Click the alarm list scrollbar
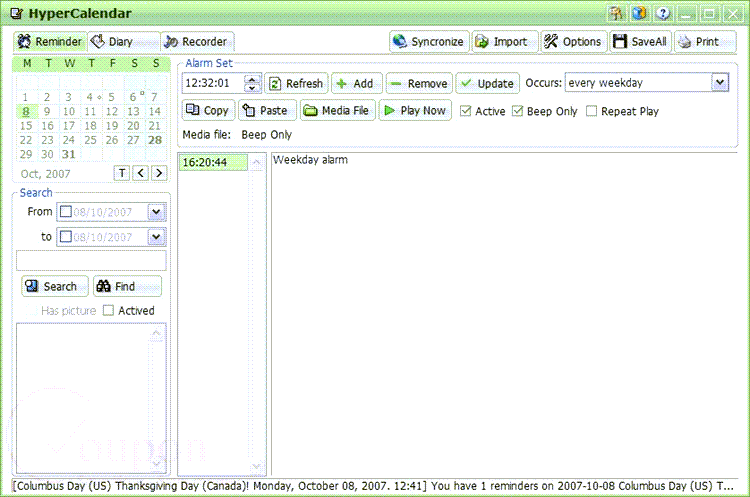Image resolution: width=750 pixels, height=497 pixels. 257,314
